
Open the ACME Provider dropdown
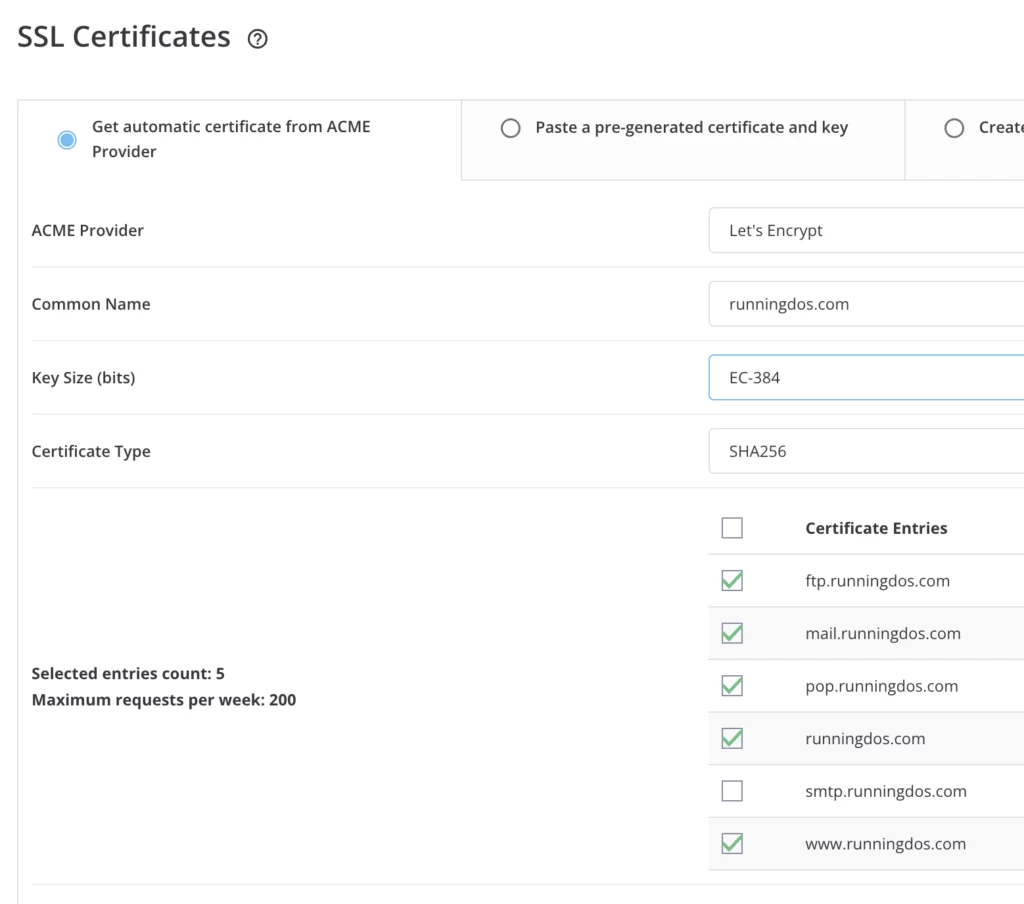coord(866,231)
